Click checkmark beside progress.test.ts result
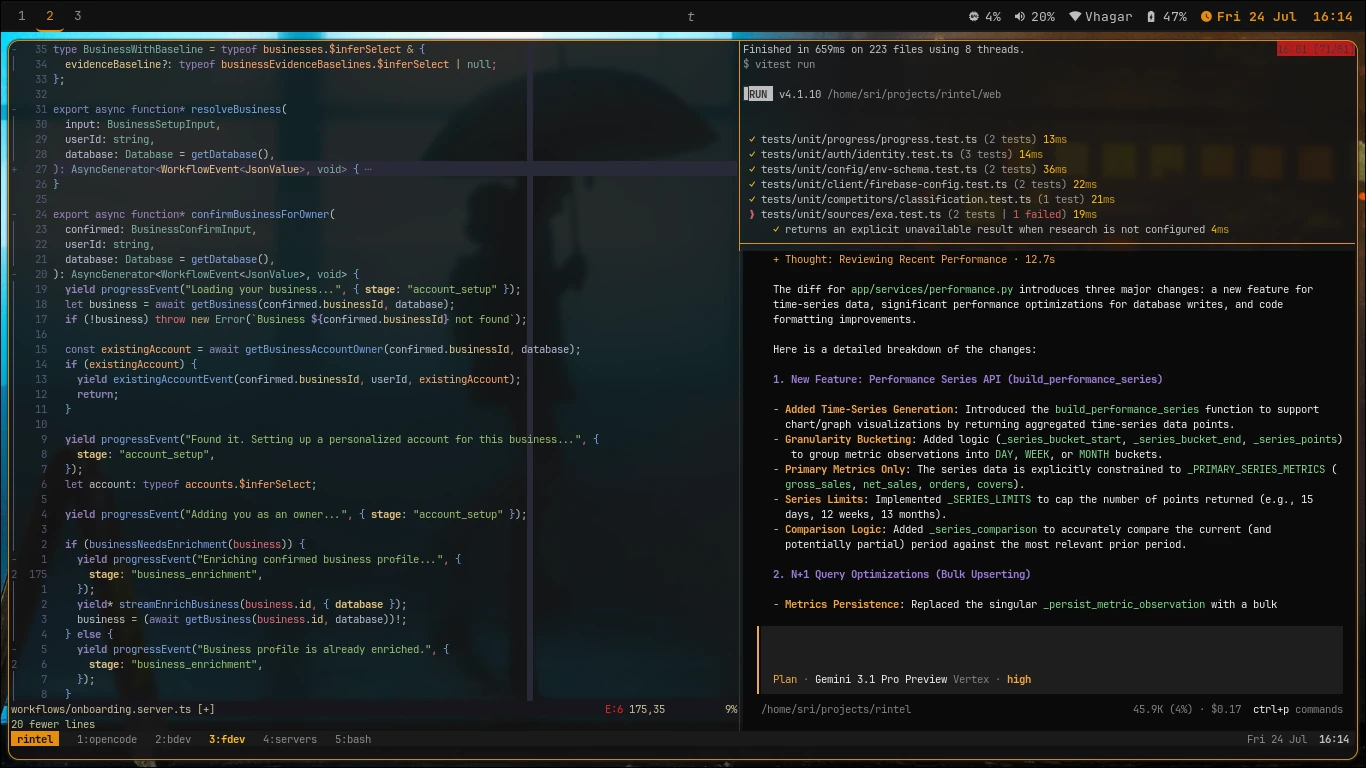The image size is (1366, 768). coord(752,140)
